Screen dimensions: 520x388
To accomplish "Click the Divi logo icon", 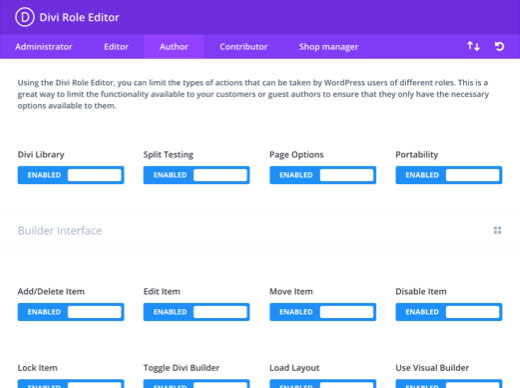I will point(25,17).
